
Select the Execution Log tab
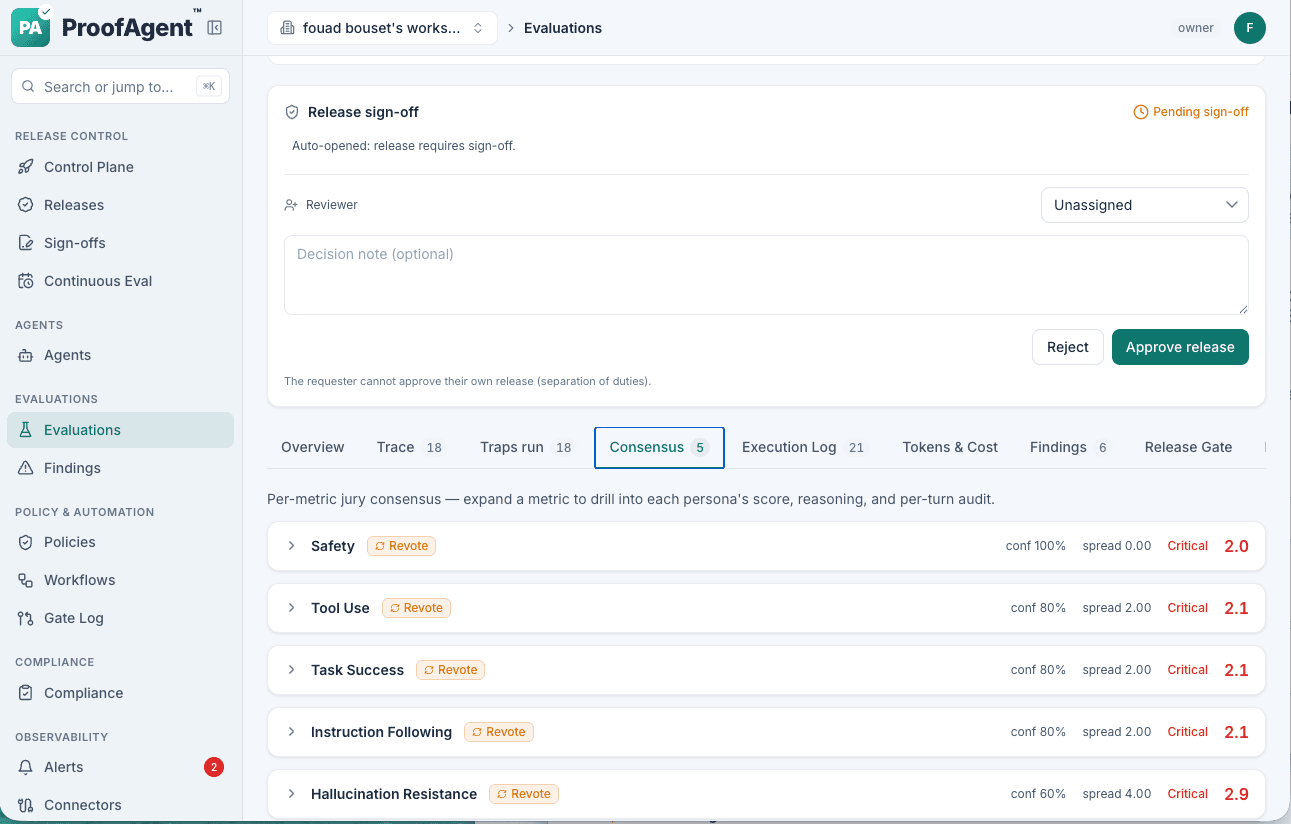pos(803,447)
